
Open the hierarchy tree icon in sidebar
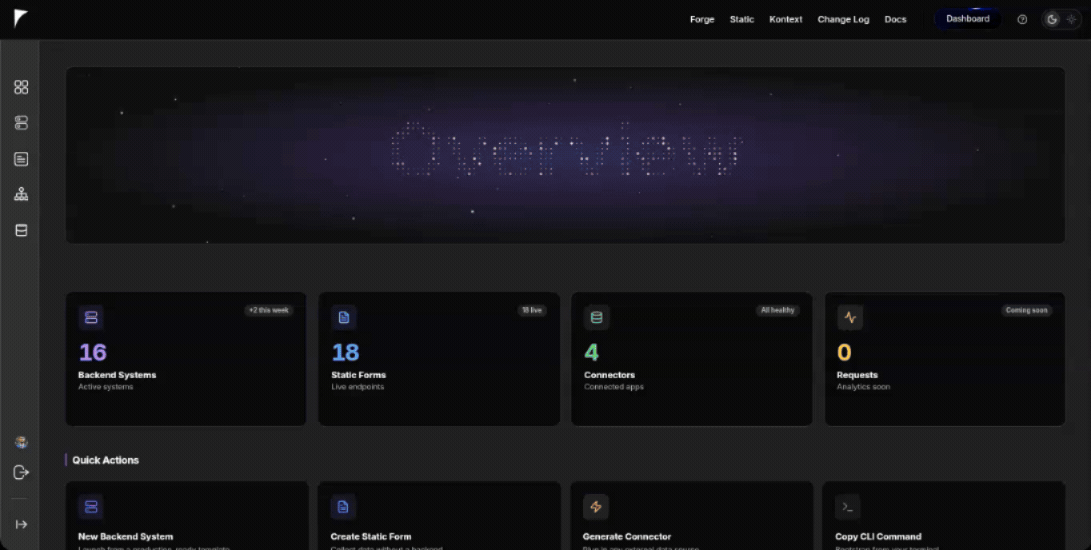coord(21,194)
